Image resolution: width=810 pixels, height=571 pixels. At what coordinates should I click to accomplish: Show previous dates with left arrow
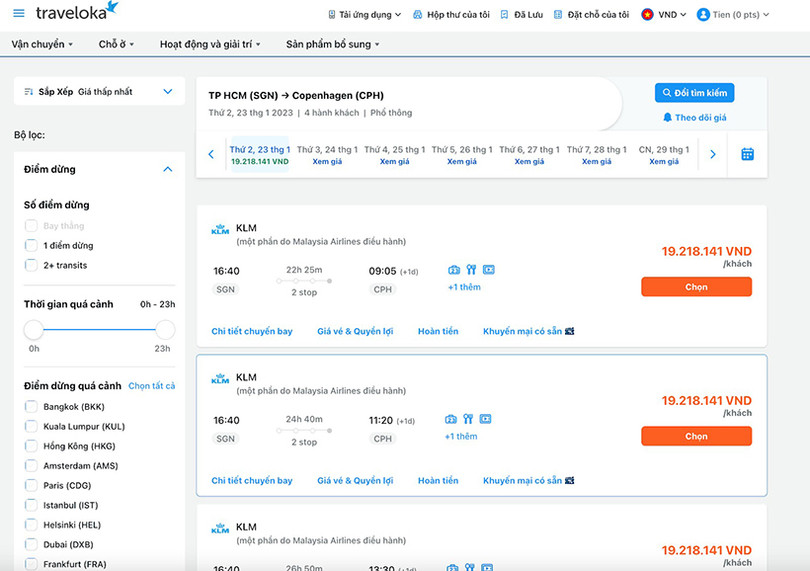(x=211, y=154)
